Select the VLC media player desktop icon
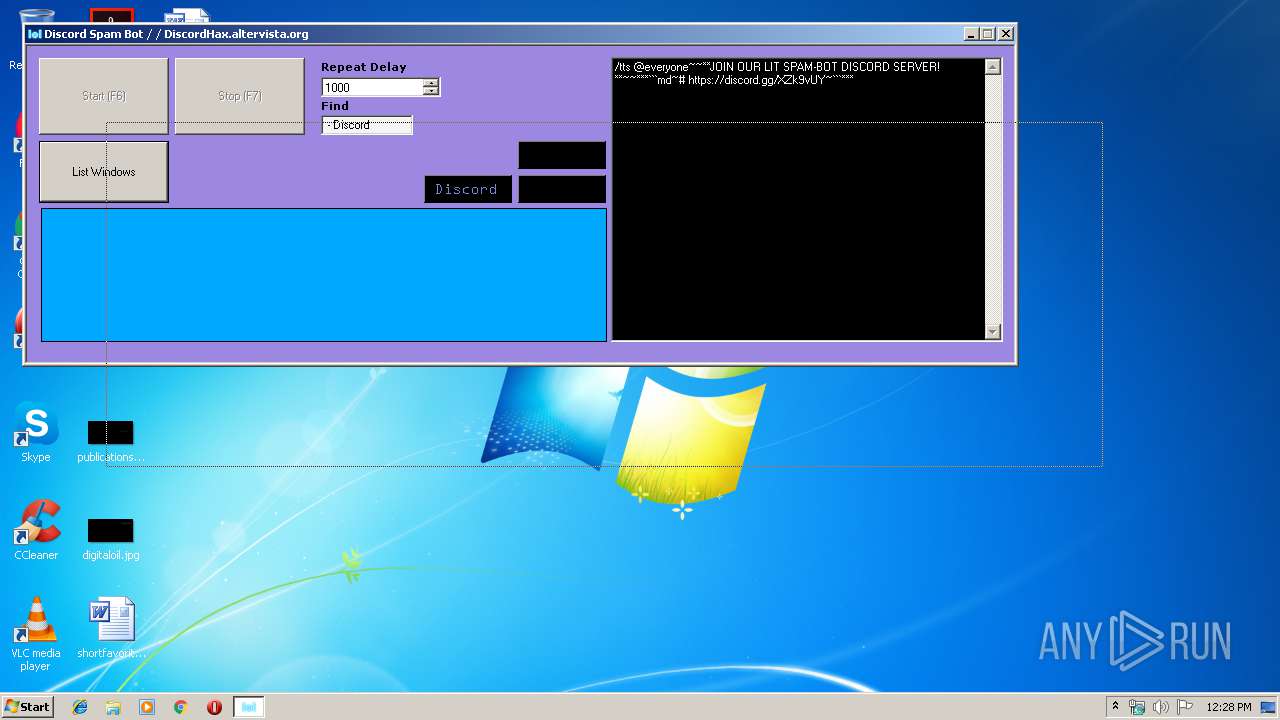The height and width of the screenshot is (720, 1280). coord(36,635)
